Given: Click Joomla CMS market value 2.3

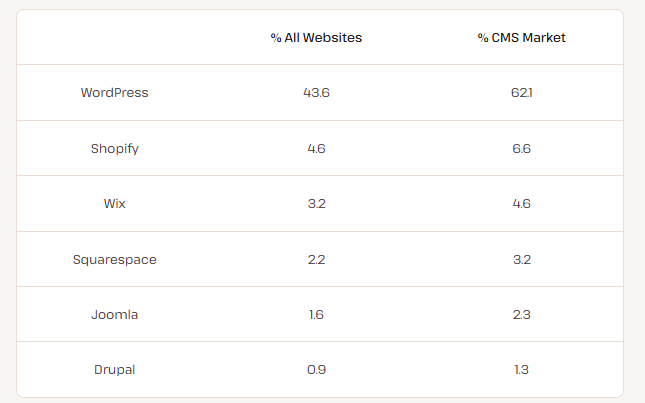Looking at the screenshot, I should [x=521, y=315].
